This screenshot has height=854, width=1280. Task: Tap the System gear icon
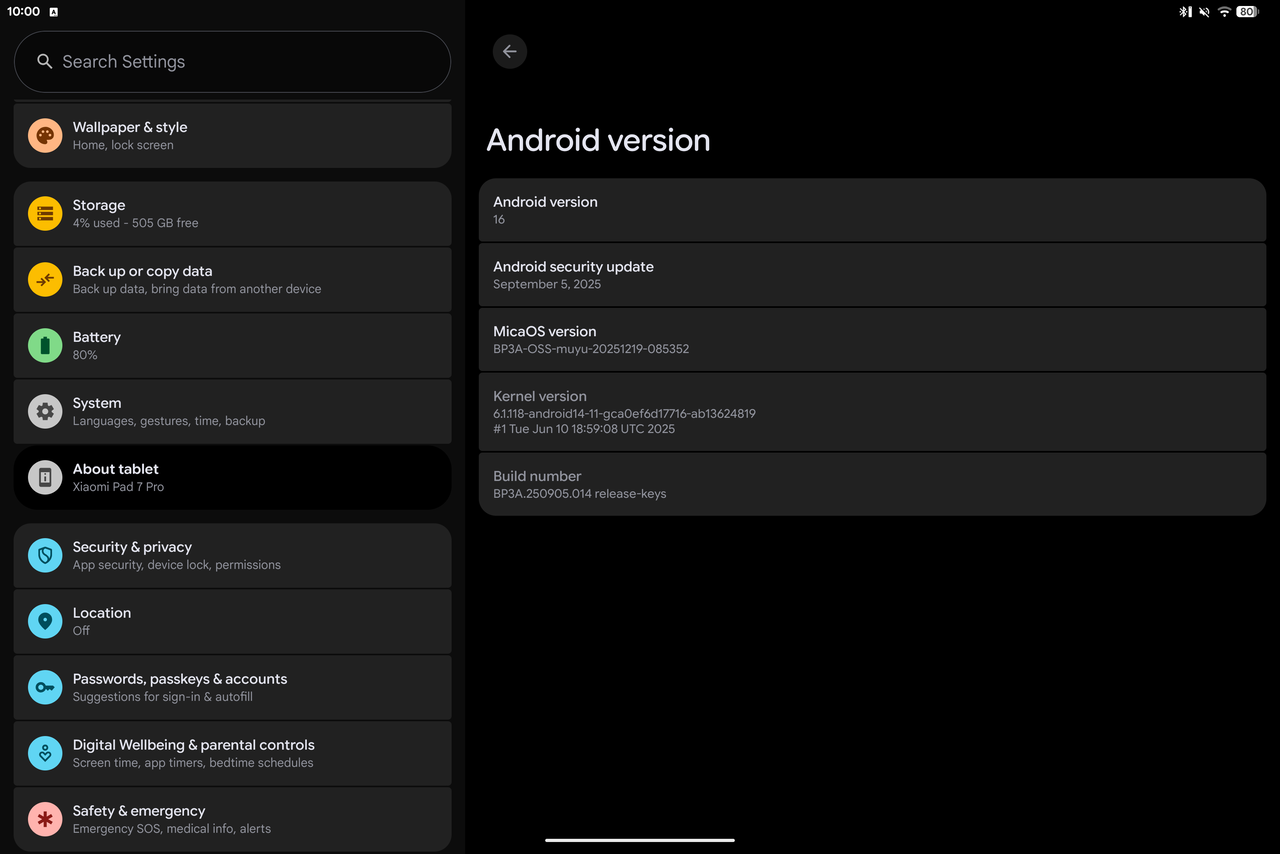click(x=45, y=411)
